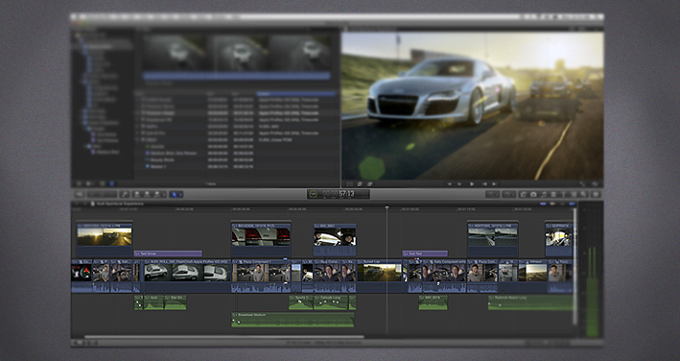The width and height of the screenshot is (680, 361).
Task: Open the background tasks circular indicator
Action: [x=314, y=194]
